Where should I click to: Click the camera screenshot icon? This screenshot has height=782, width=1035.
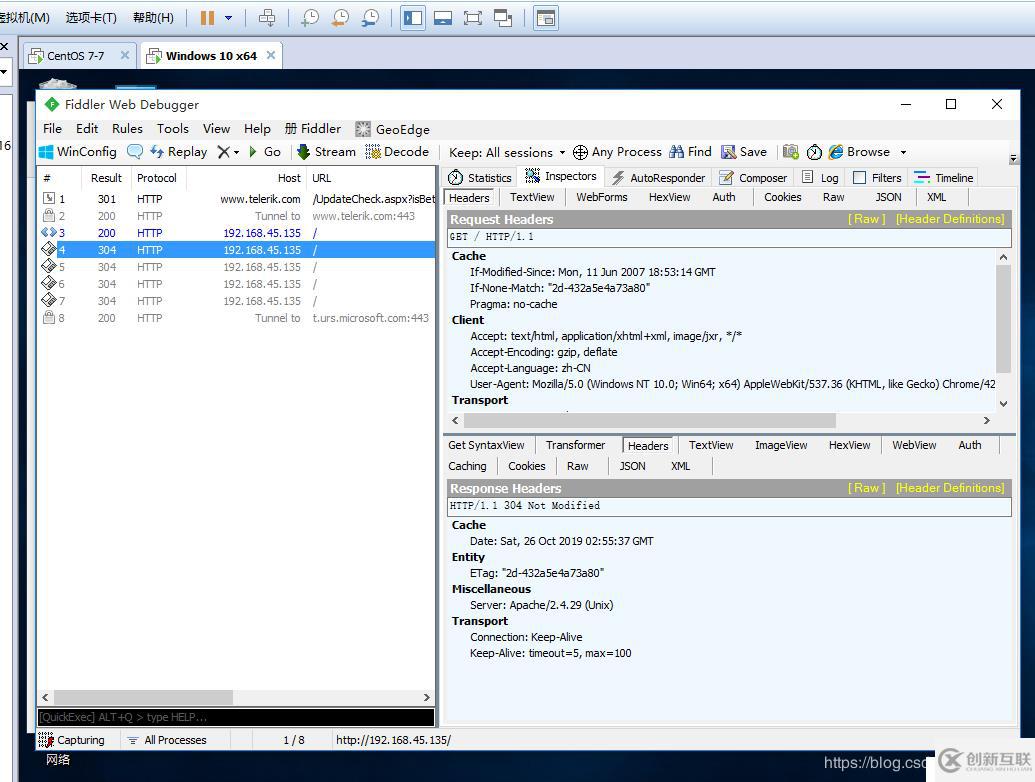tap(791, 152)
